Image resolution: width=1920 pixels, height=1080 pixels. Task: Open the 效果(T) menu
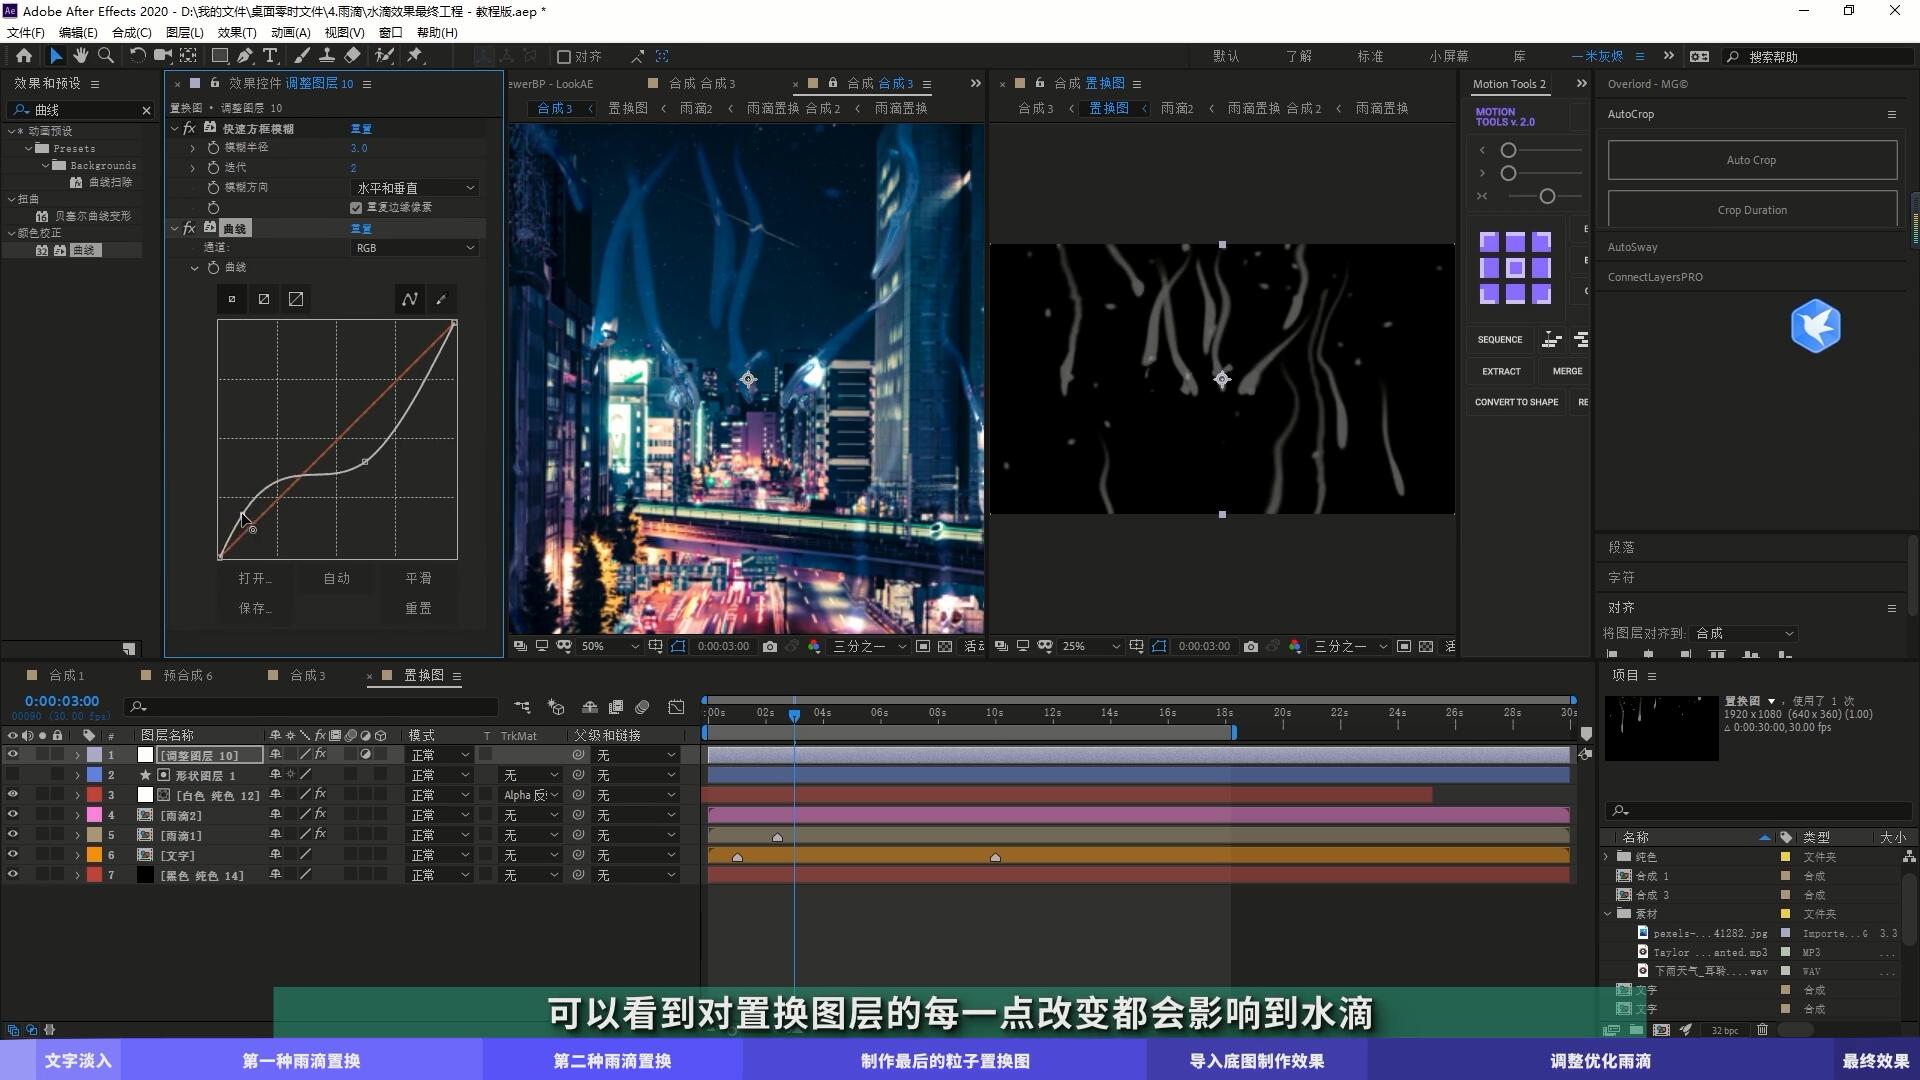tap(237, 33)
